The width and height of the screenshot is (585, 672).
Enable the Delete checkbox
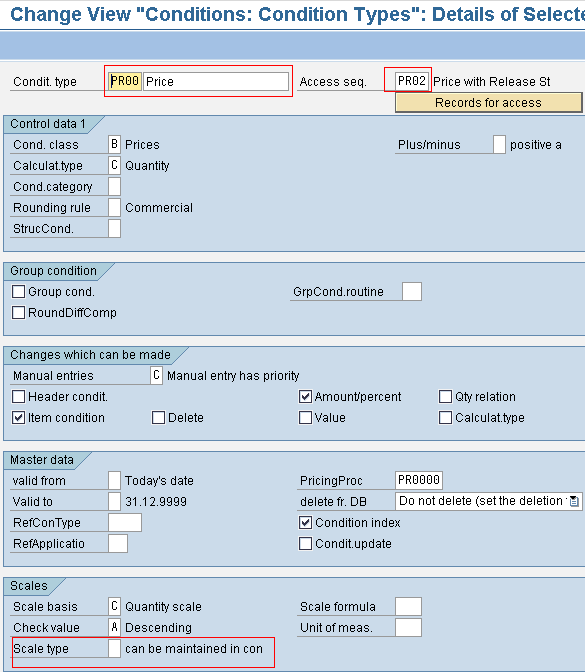[x=158, y=417]
